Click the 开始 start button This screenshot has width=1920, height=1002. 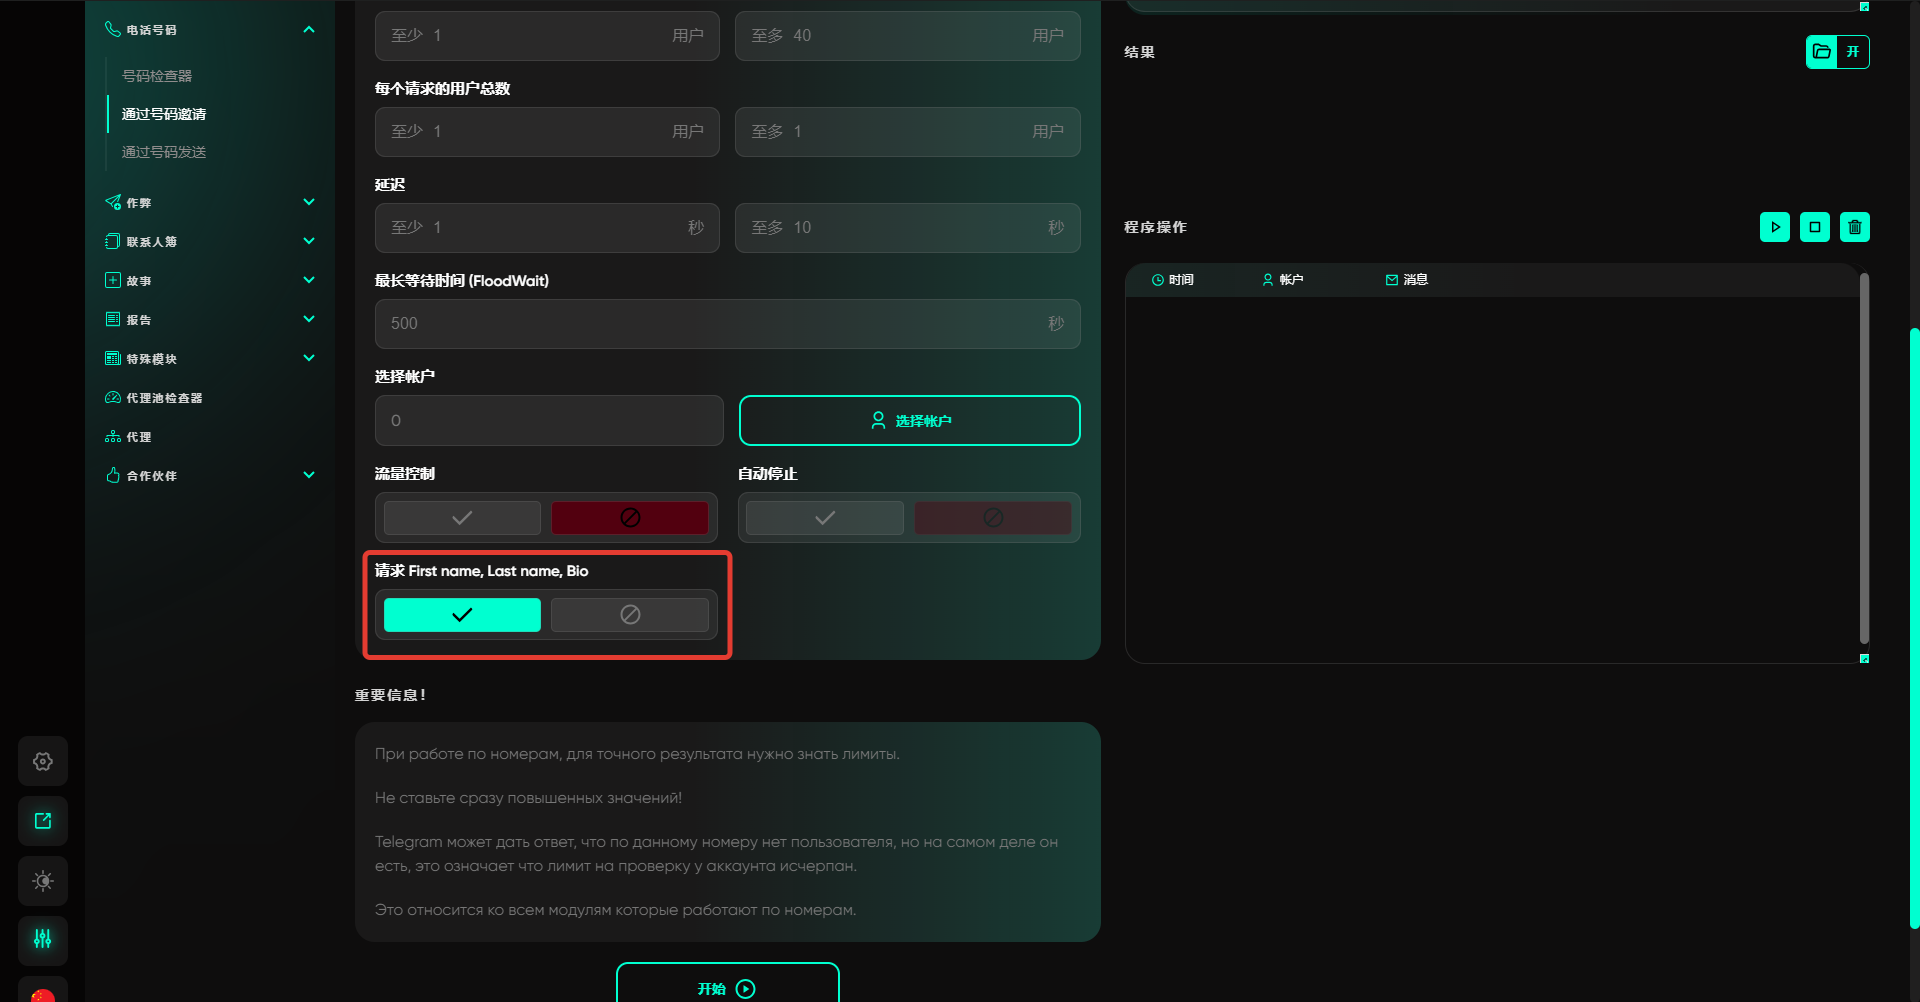click(727, 987)
